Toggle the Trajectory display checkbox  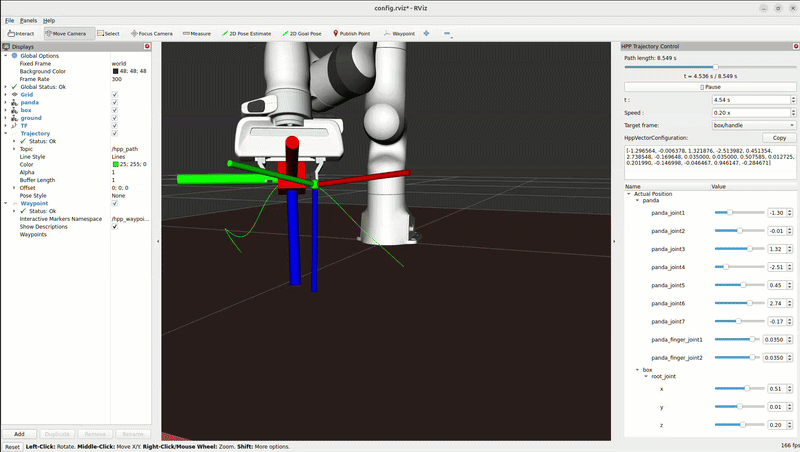coord(115,133)
